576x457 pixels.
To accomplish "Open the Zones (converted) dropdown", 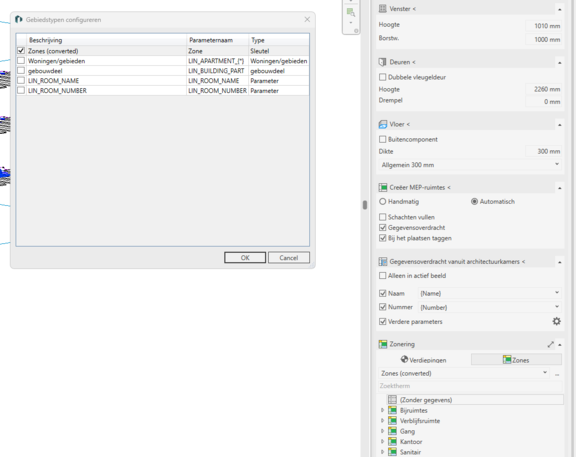I will click(464, 373).
